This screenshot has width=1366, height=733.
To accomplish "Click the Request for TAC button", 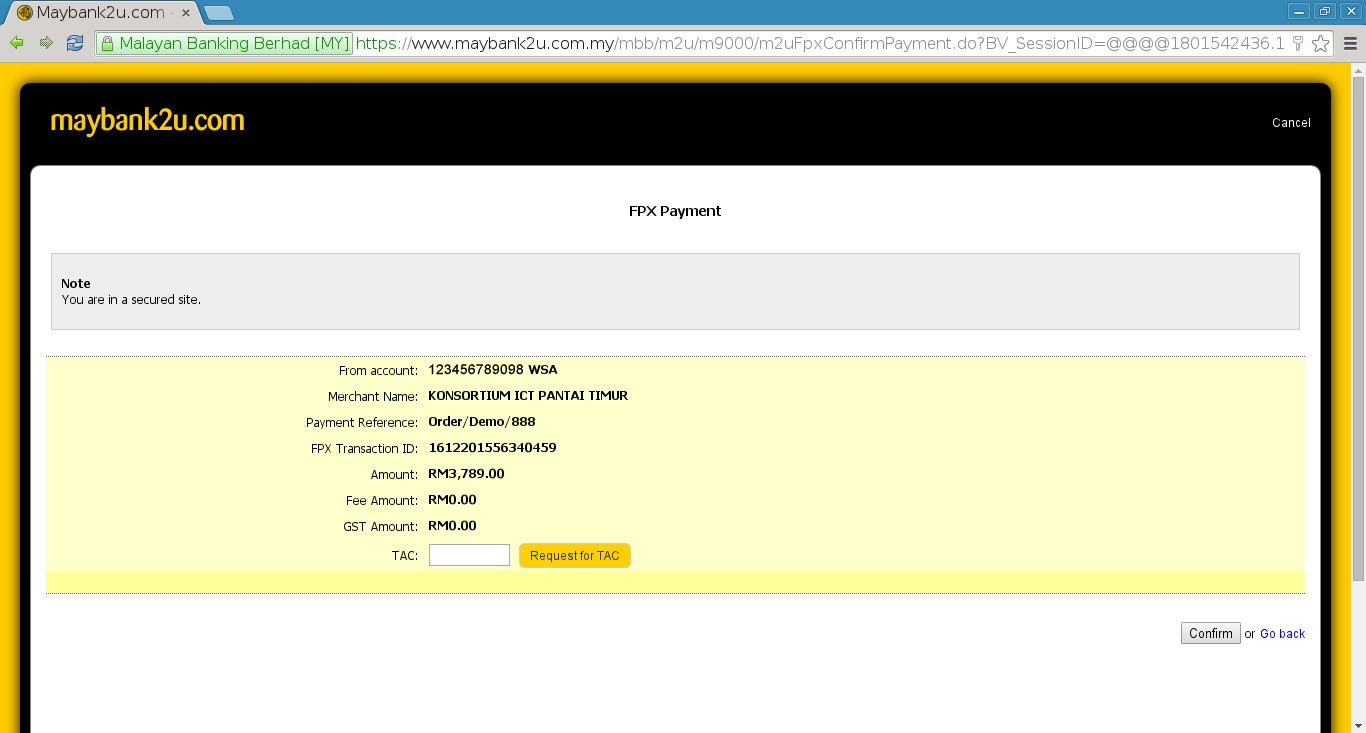I will coord(575,555).
